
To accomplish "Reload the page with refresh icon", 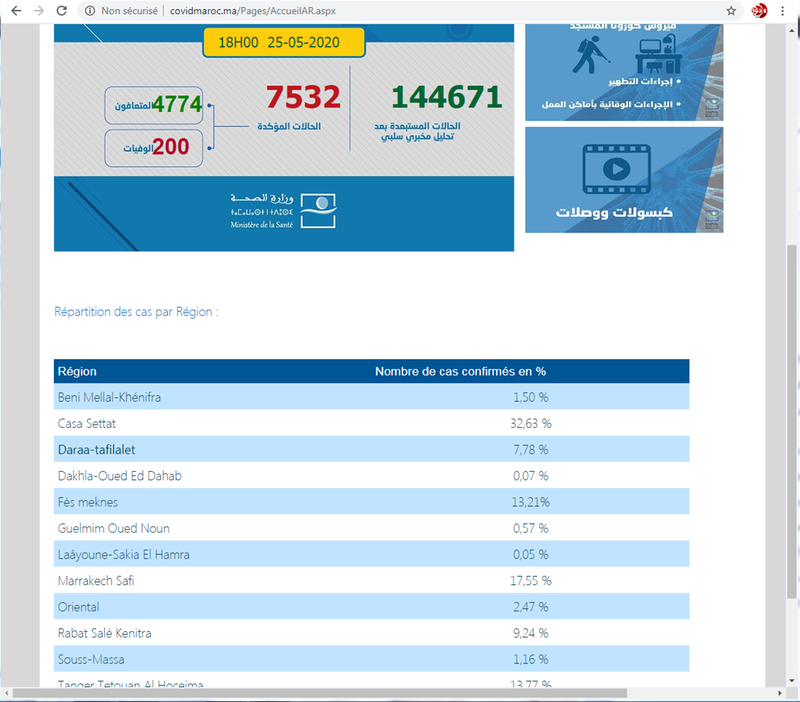I will click(x=63, y=11).
